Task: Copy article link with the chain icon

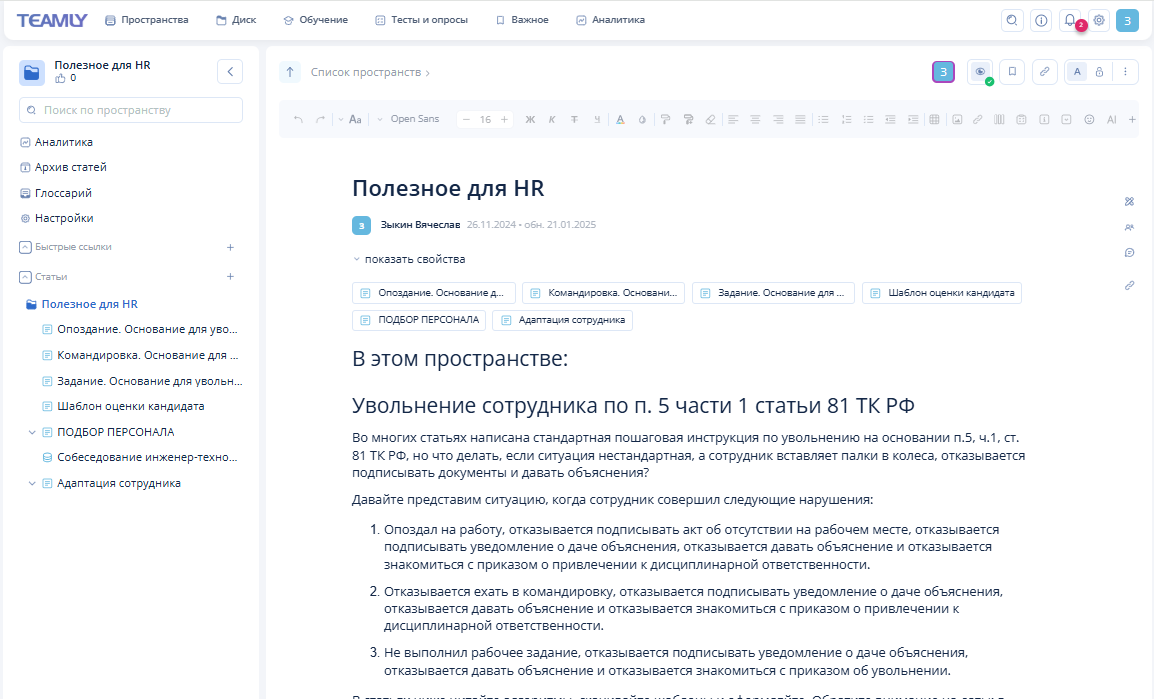Action: click(1044, 72)
